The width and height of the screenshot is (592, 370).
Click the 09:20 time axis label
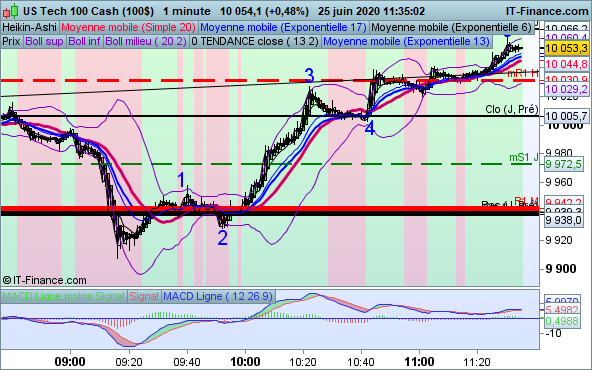click(129, 362)
